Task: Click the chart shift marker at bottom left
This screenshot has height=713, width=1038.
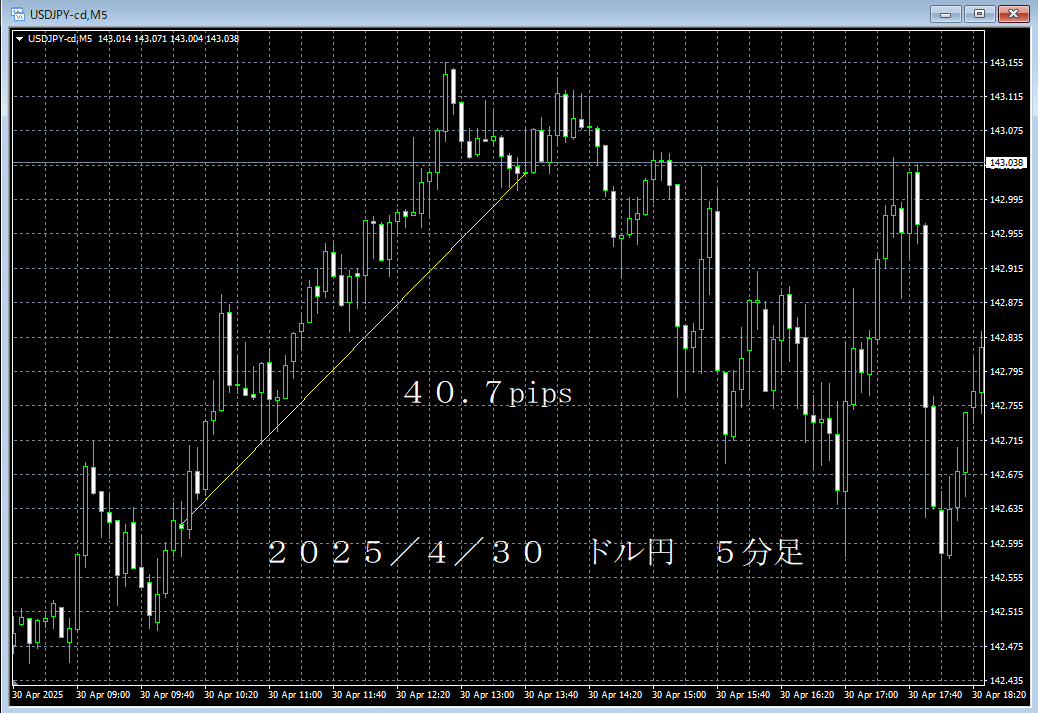Action: 15,681
